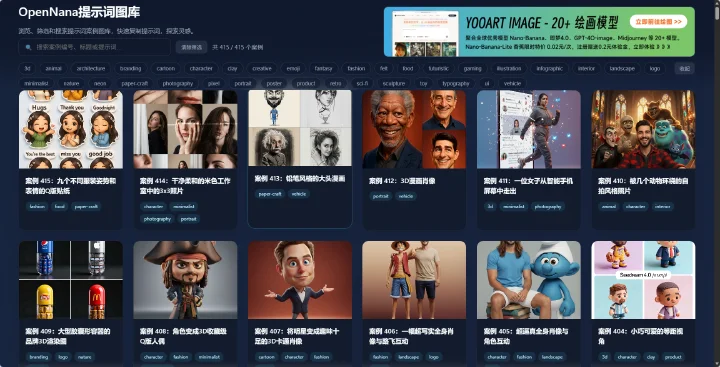Click the clay tag on case 404 card
This screenshot has height=367, width=720.
coord(651,357)
